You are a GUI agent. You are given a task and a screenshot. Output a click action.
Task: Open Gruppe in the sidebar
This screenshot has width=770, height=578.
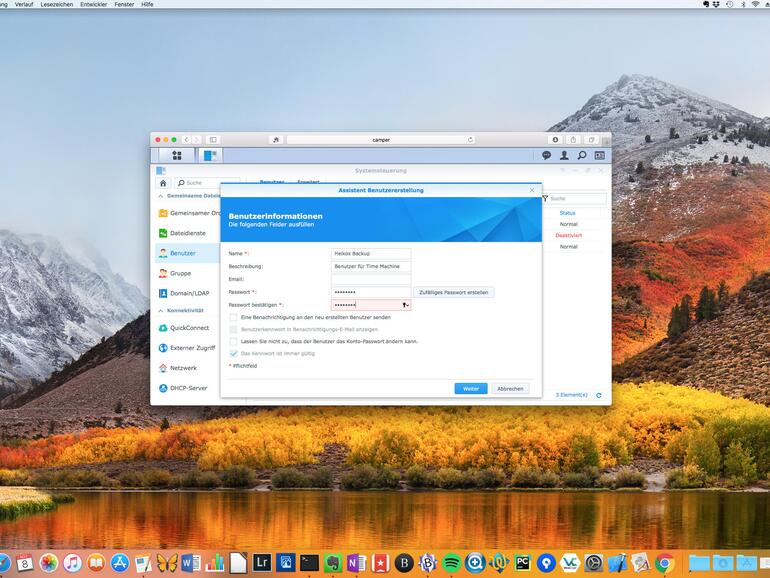pyautogui.click(x=187, y=273)
